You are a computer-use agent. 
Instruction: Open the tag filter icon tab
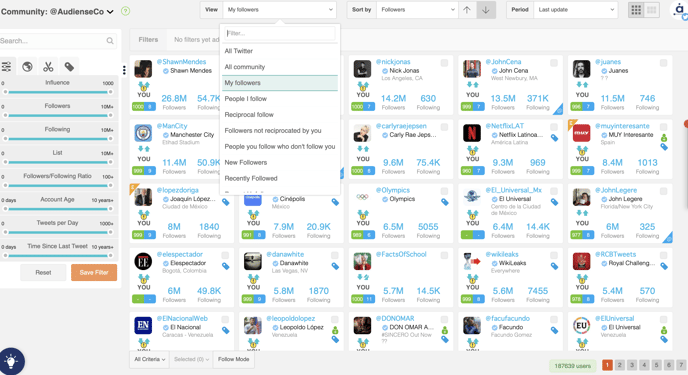(x=69, y=67)
